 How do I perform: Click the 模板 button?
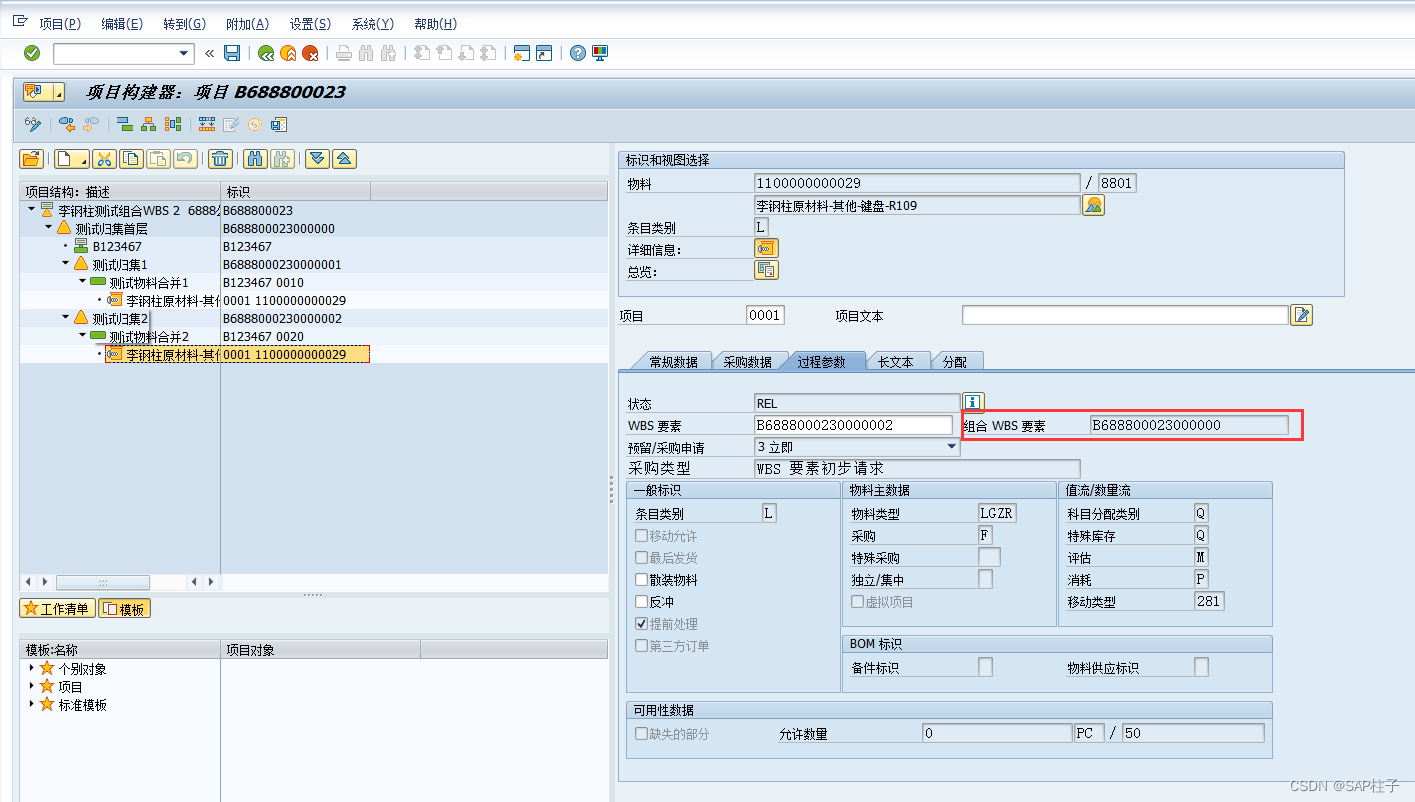coord(124,609)
